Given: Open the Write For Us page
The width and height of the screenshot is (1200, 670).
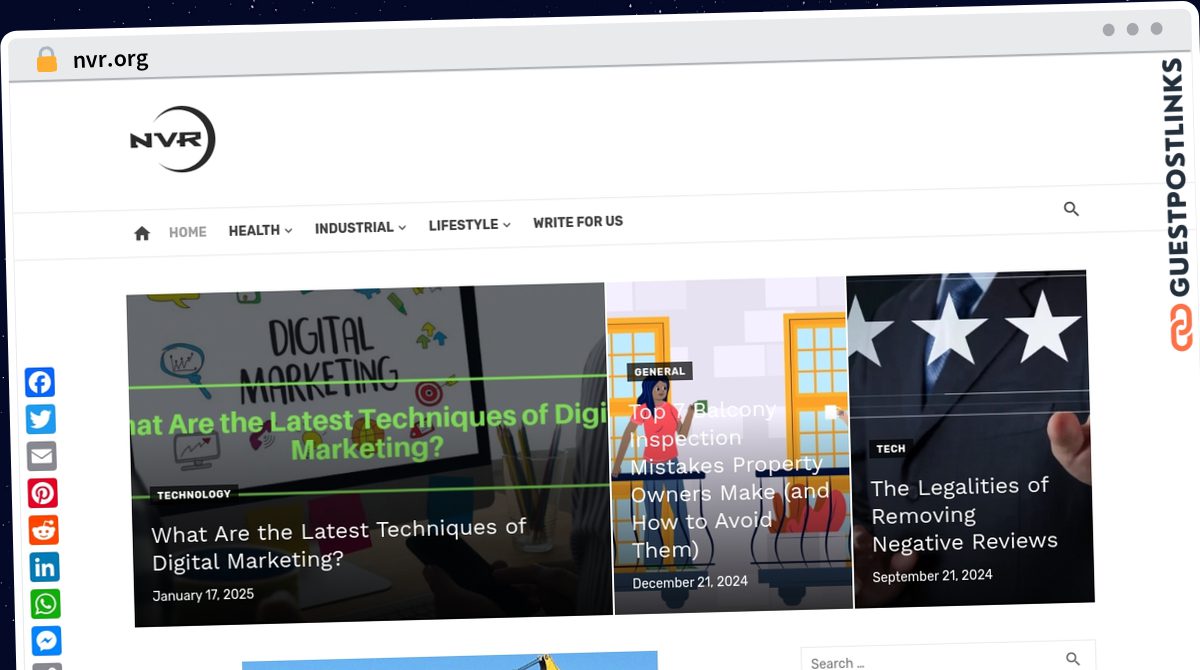Looking at the screenshot, I should point(578,222).
